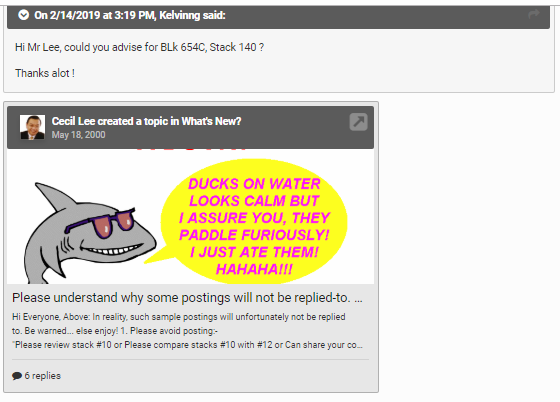Click the HAHAHA!!! text in the bubble
This screenshot has width=560, height=402.
coord(254,269)
